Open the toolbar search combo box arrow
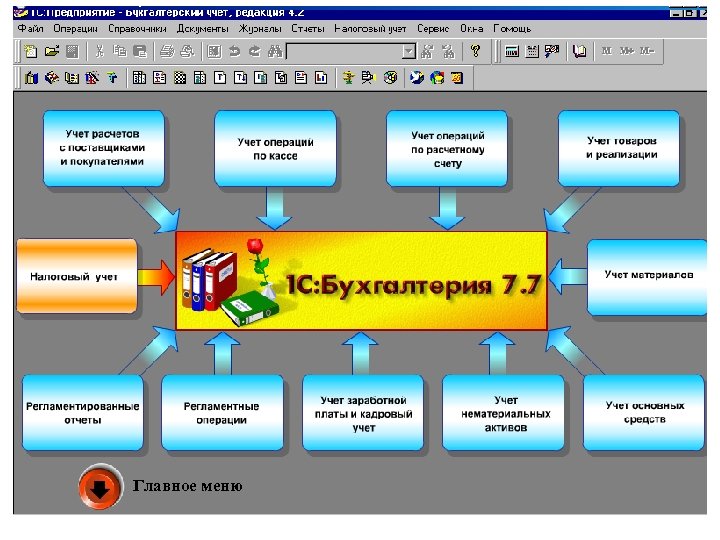Screen dimensions: 720x540 408,51
